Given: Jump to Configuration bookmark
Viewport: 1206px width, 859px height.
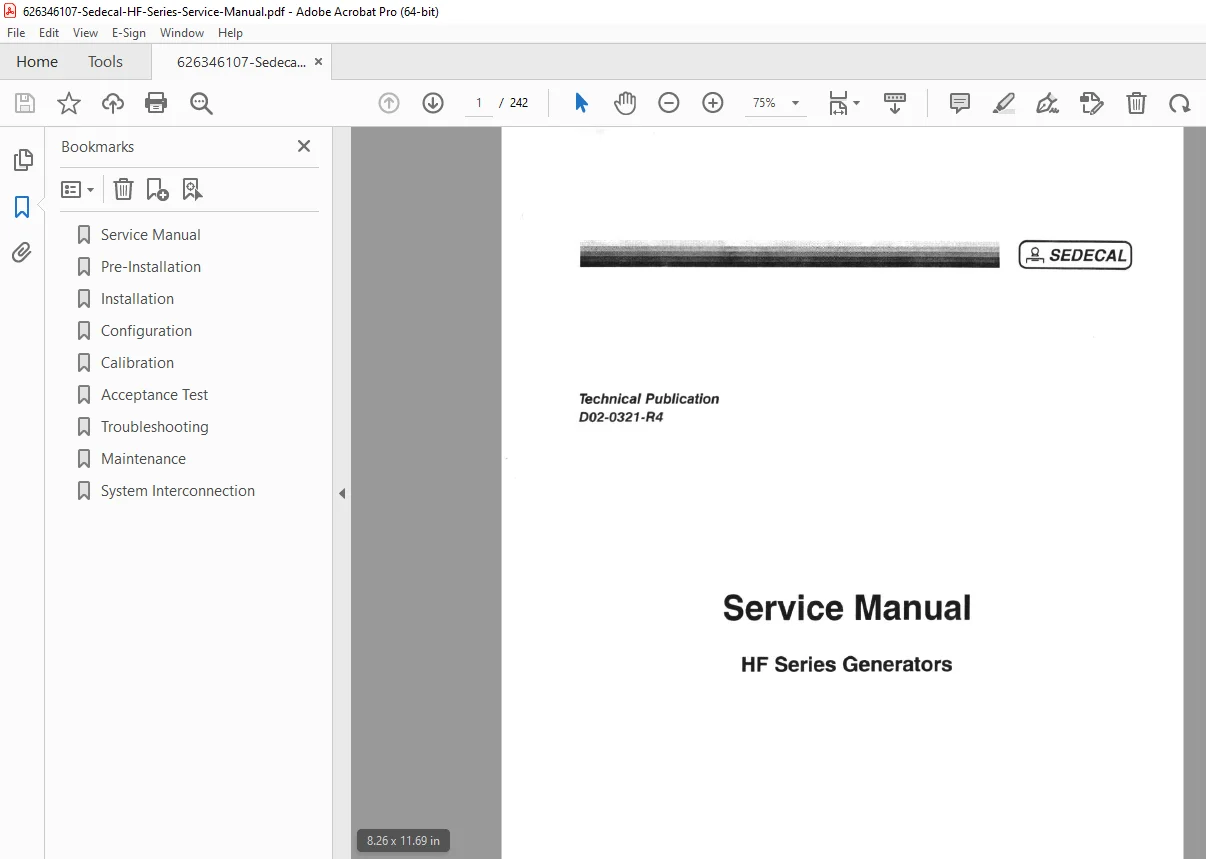Looking at the screenshot, I should 146,331.
